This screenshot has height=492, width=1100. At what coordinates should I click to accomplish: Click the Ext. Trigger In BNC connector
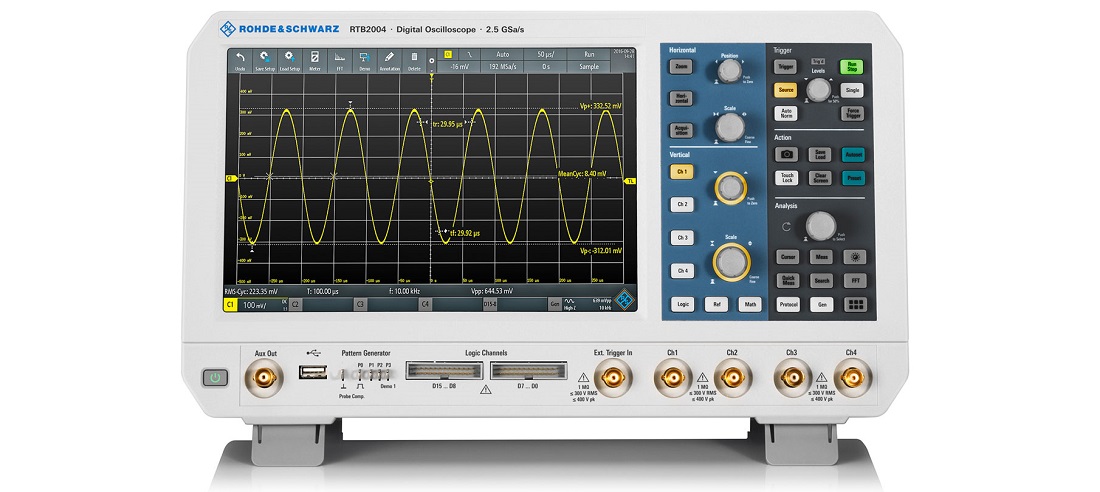pos(612,378)
